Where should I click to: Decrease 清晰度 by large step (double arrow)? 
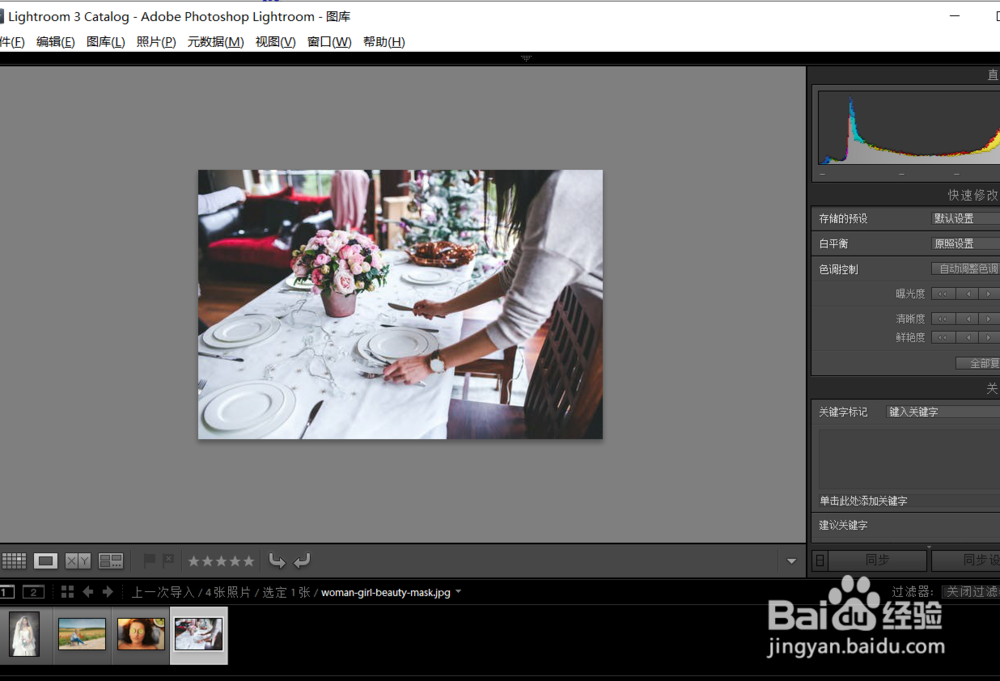tap(943, 319)
